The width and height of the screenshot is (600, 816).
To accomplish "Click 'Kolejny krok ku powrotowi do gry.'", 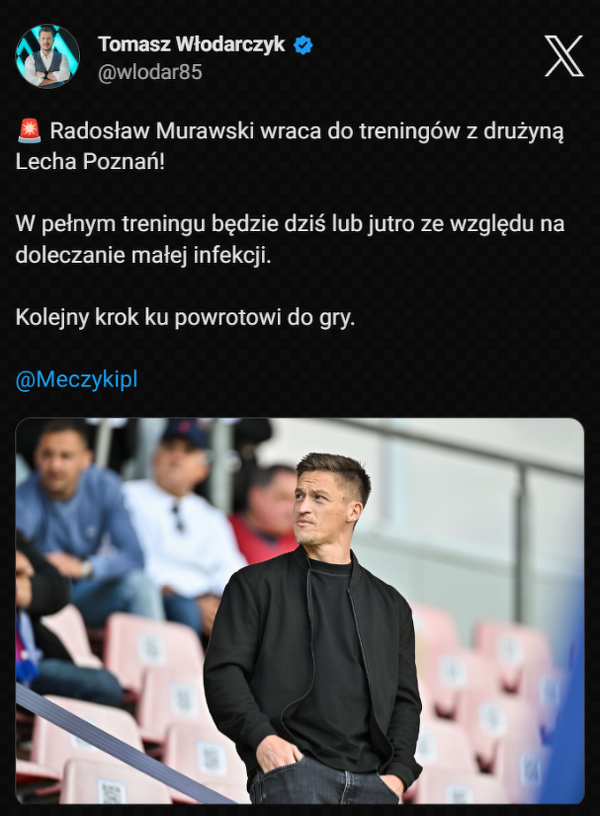I will [x=185, y=317].
